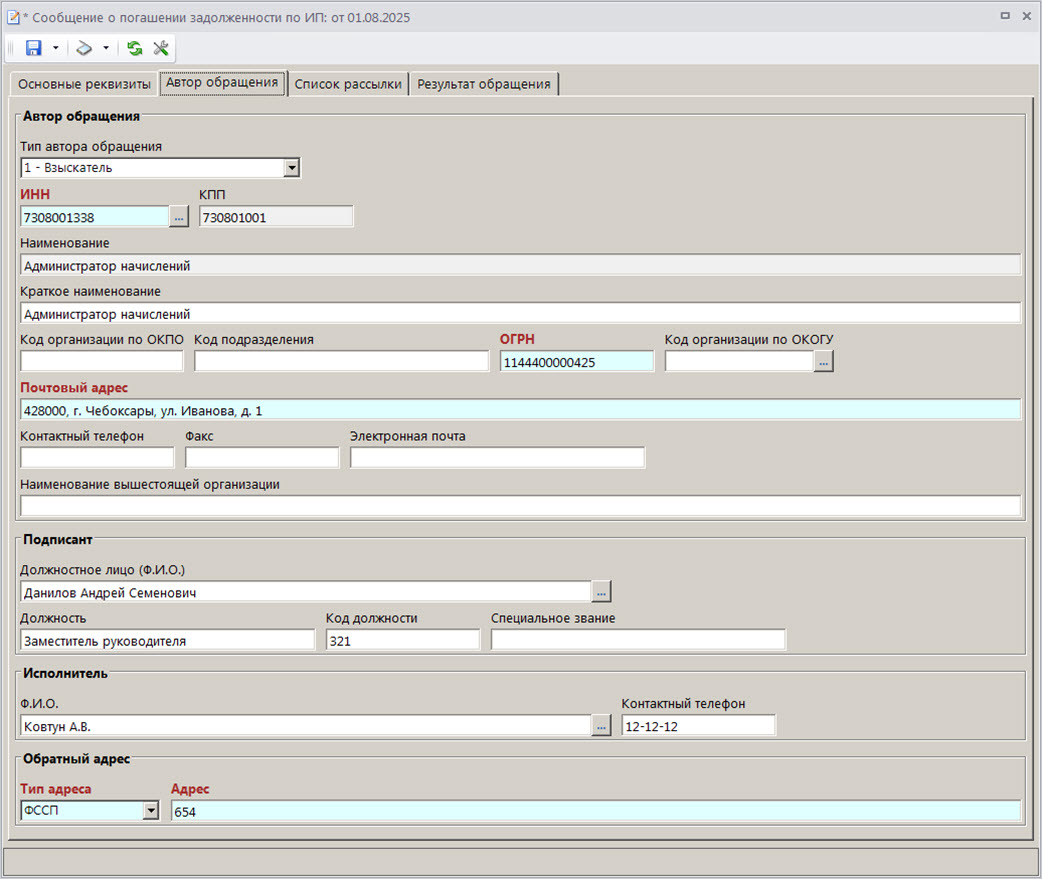Image resolution: width=1042 pixels, height=879 pixels.
Task: Click ellipsis button next to Исполнитель Ф.И.О.
Action: (601, 726)
